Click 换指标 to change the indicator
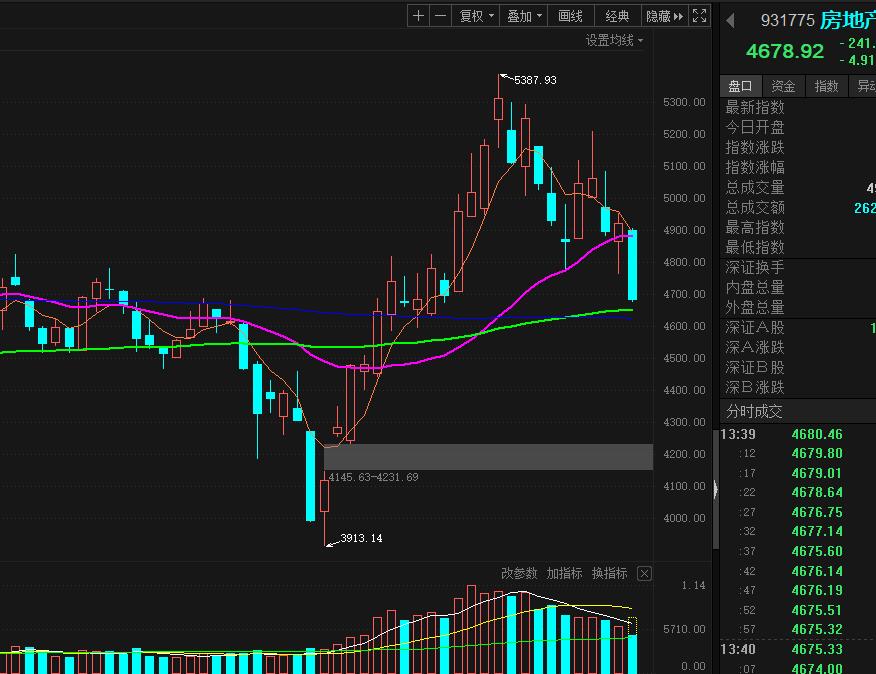 click(610, 573)
